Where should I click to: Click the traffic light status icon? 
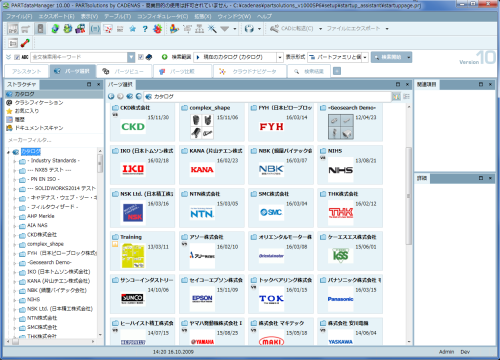pyautogui.click(x=40, y=29)
